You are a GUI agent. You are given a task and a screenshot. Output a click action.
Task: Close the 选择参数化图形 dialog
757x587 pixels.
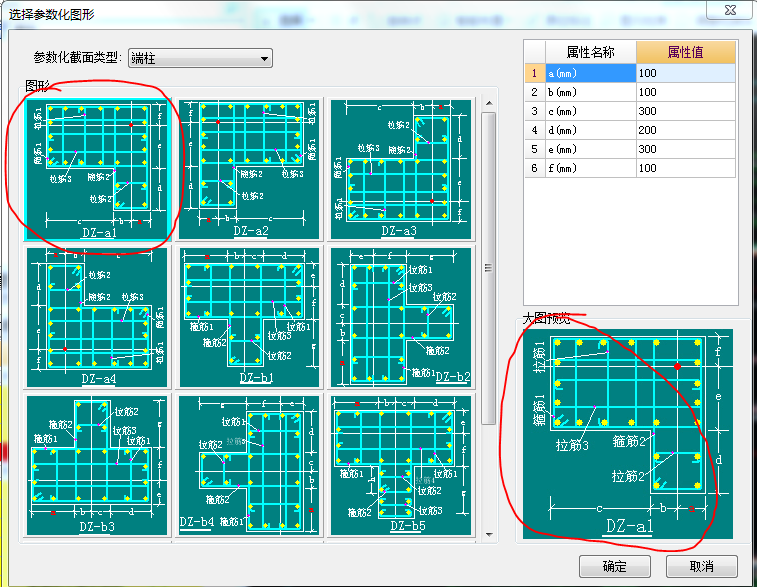[730, 10]
